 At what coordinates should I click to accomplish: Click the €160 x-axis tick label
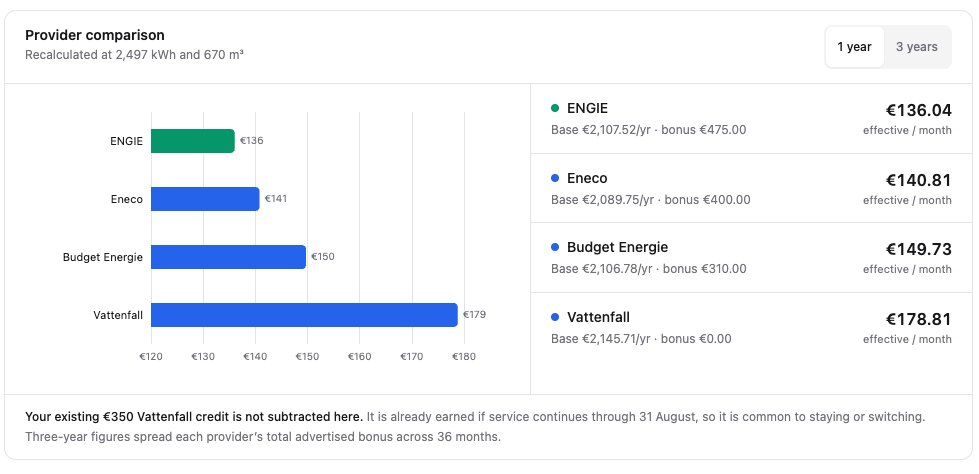pos(359,357)
